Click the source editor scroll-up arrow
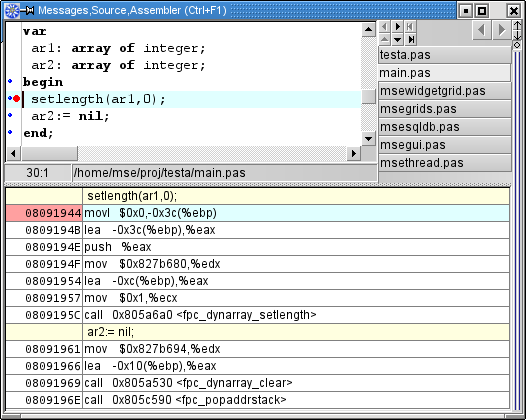526x420 pixels. coord(368,30)
